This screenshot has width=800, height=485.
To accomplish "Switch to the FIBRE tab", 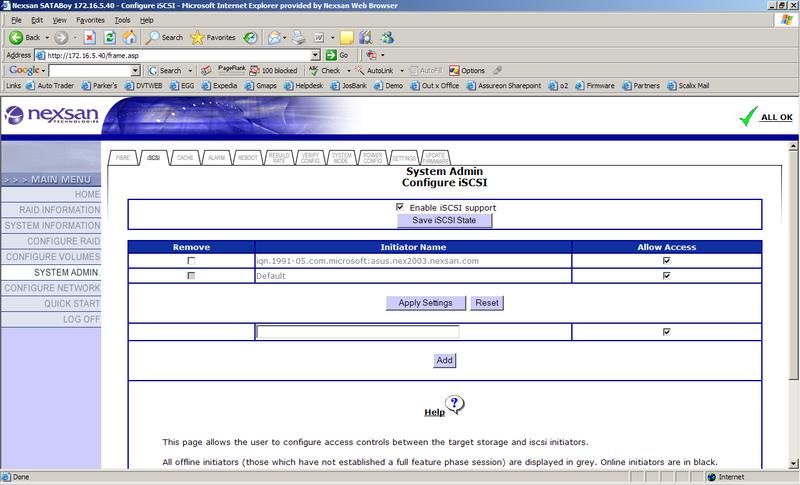I will click(x=122, y=158).
